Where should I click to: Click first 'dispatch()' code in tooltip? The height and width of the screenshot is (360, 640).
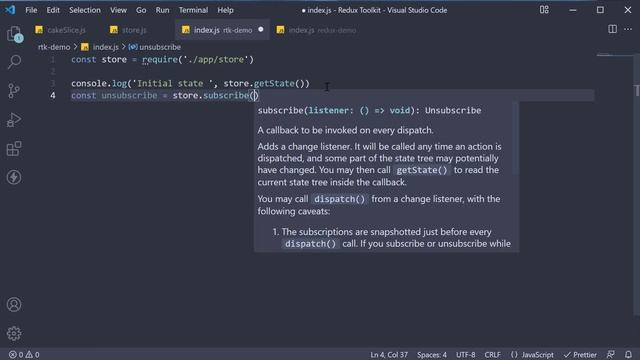340,199
